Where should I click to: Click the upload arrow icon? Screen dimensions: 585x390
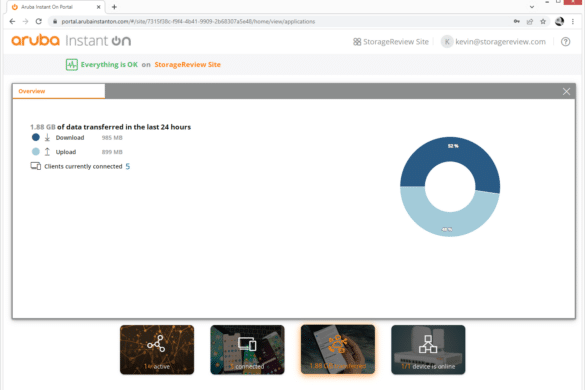(47, 152)
